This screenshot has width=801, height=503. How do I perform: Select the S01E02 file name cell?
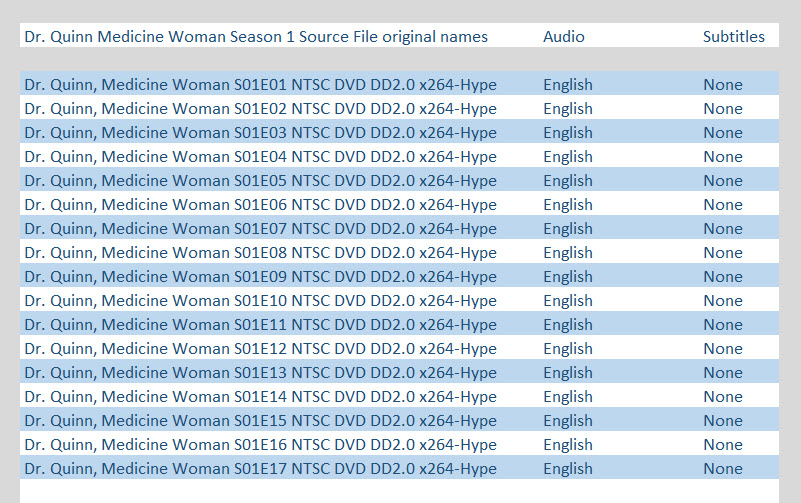[x=261, y=109]
